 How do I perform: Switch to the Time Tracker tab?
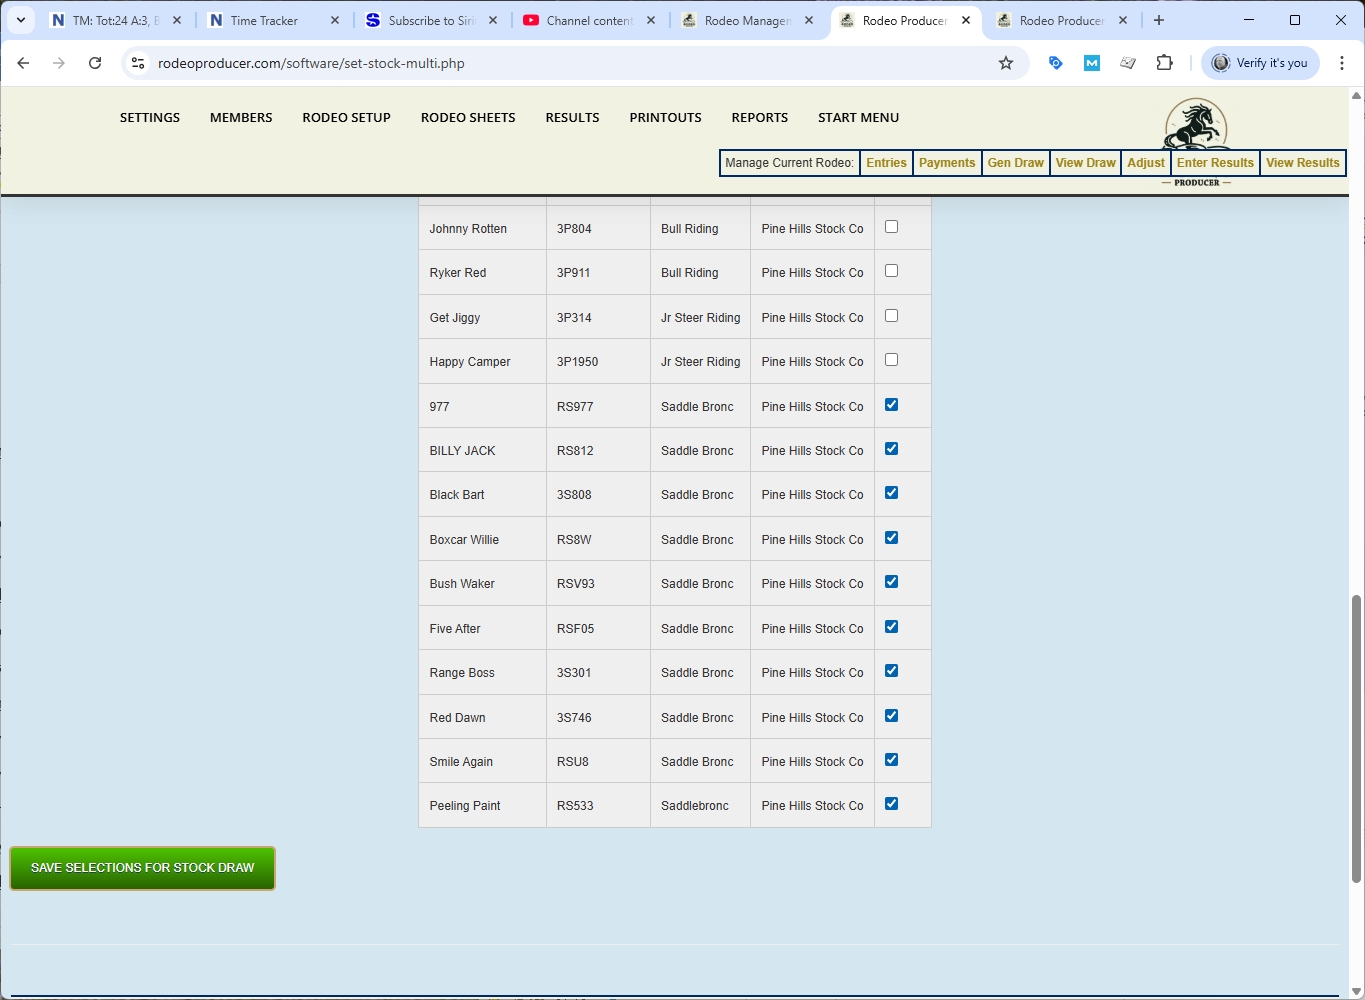tap(264, 20)
